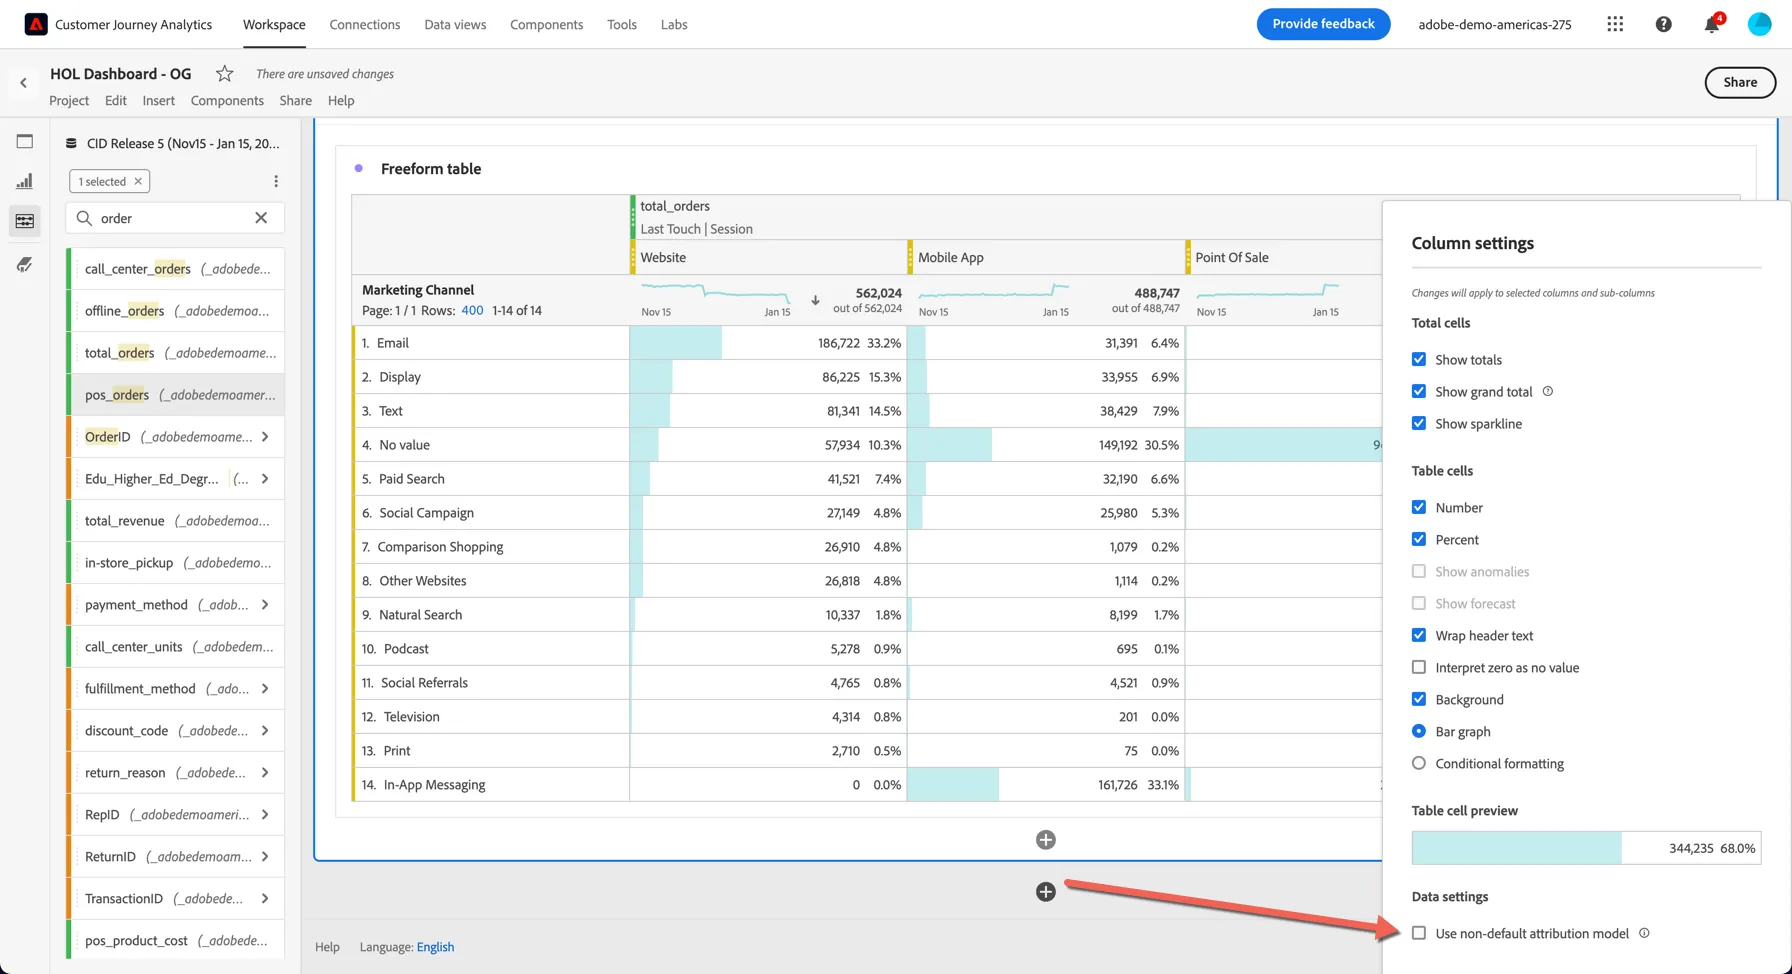Open notifications bell icon

point(1712,24)
